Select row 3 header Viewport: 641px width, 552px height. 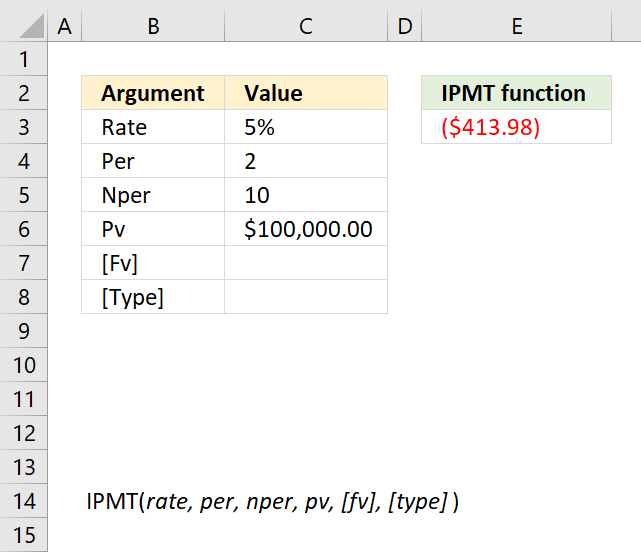[x=24, y=127]
